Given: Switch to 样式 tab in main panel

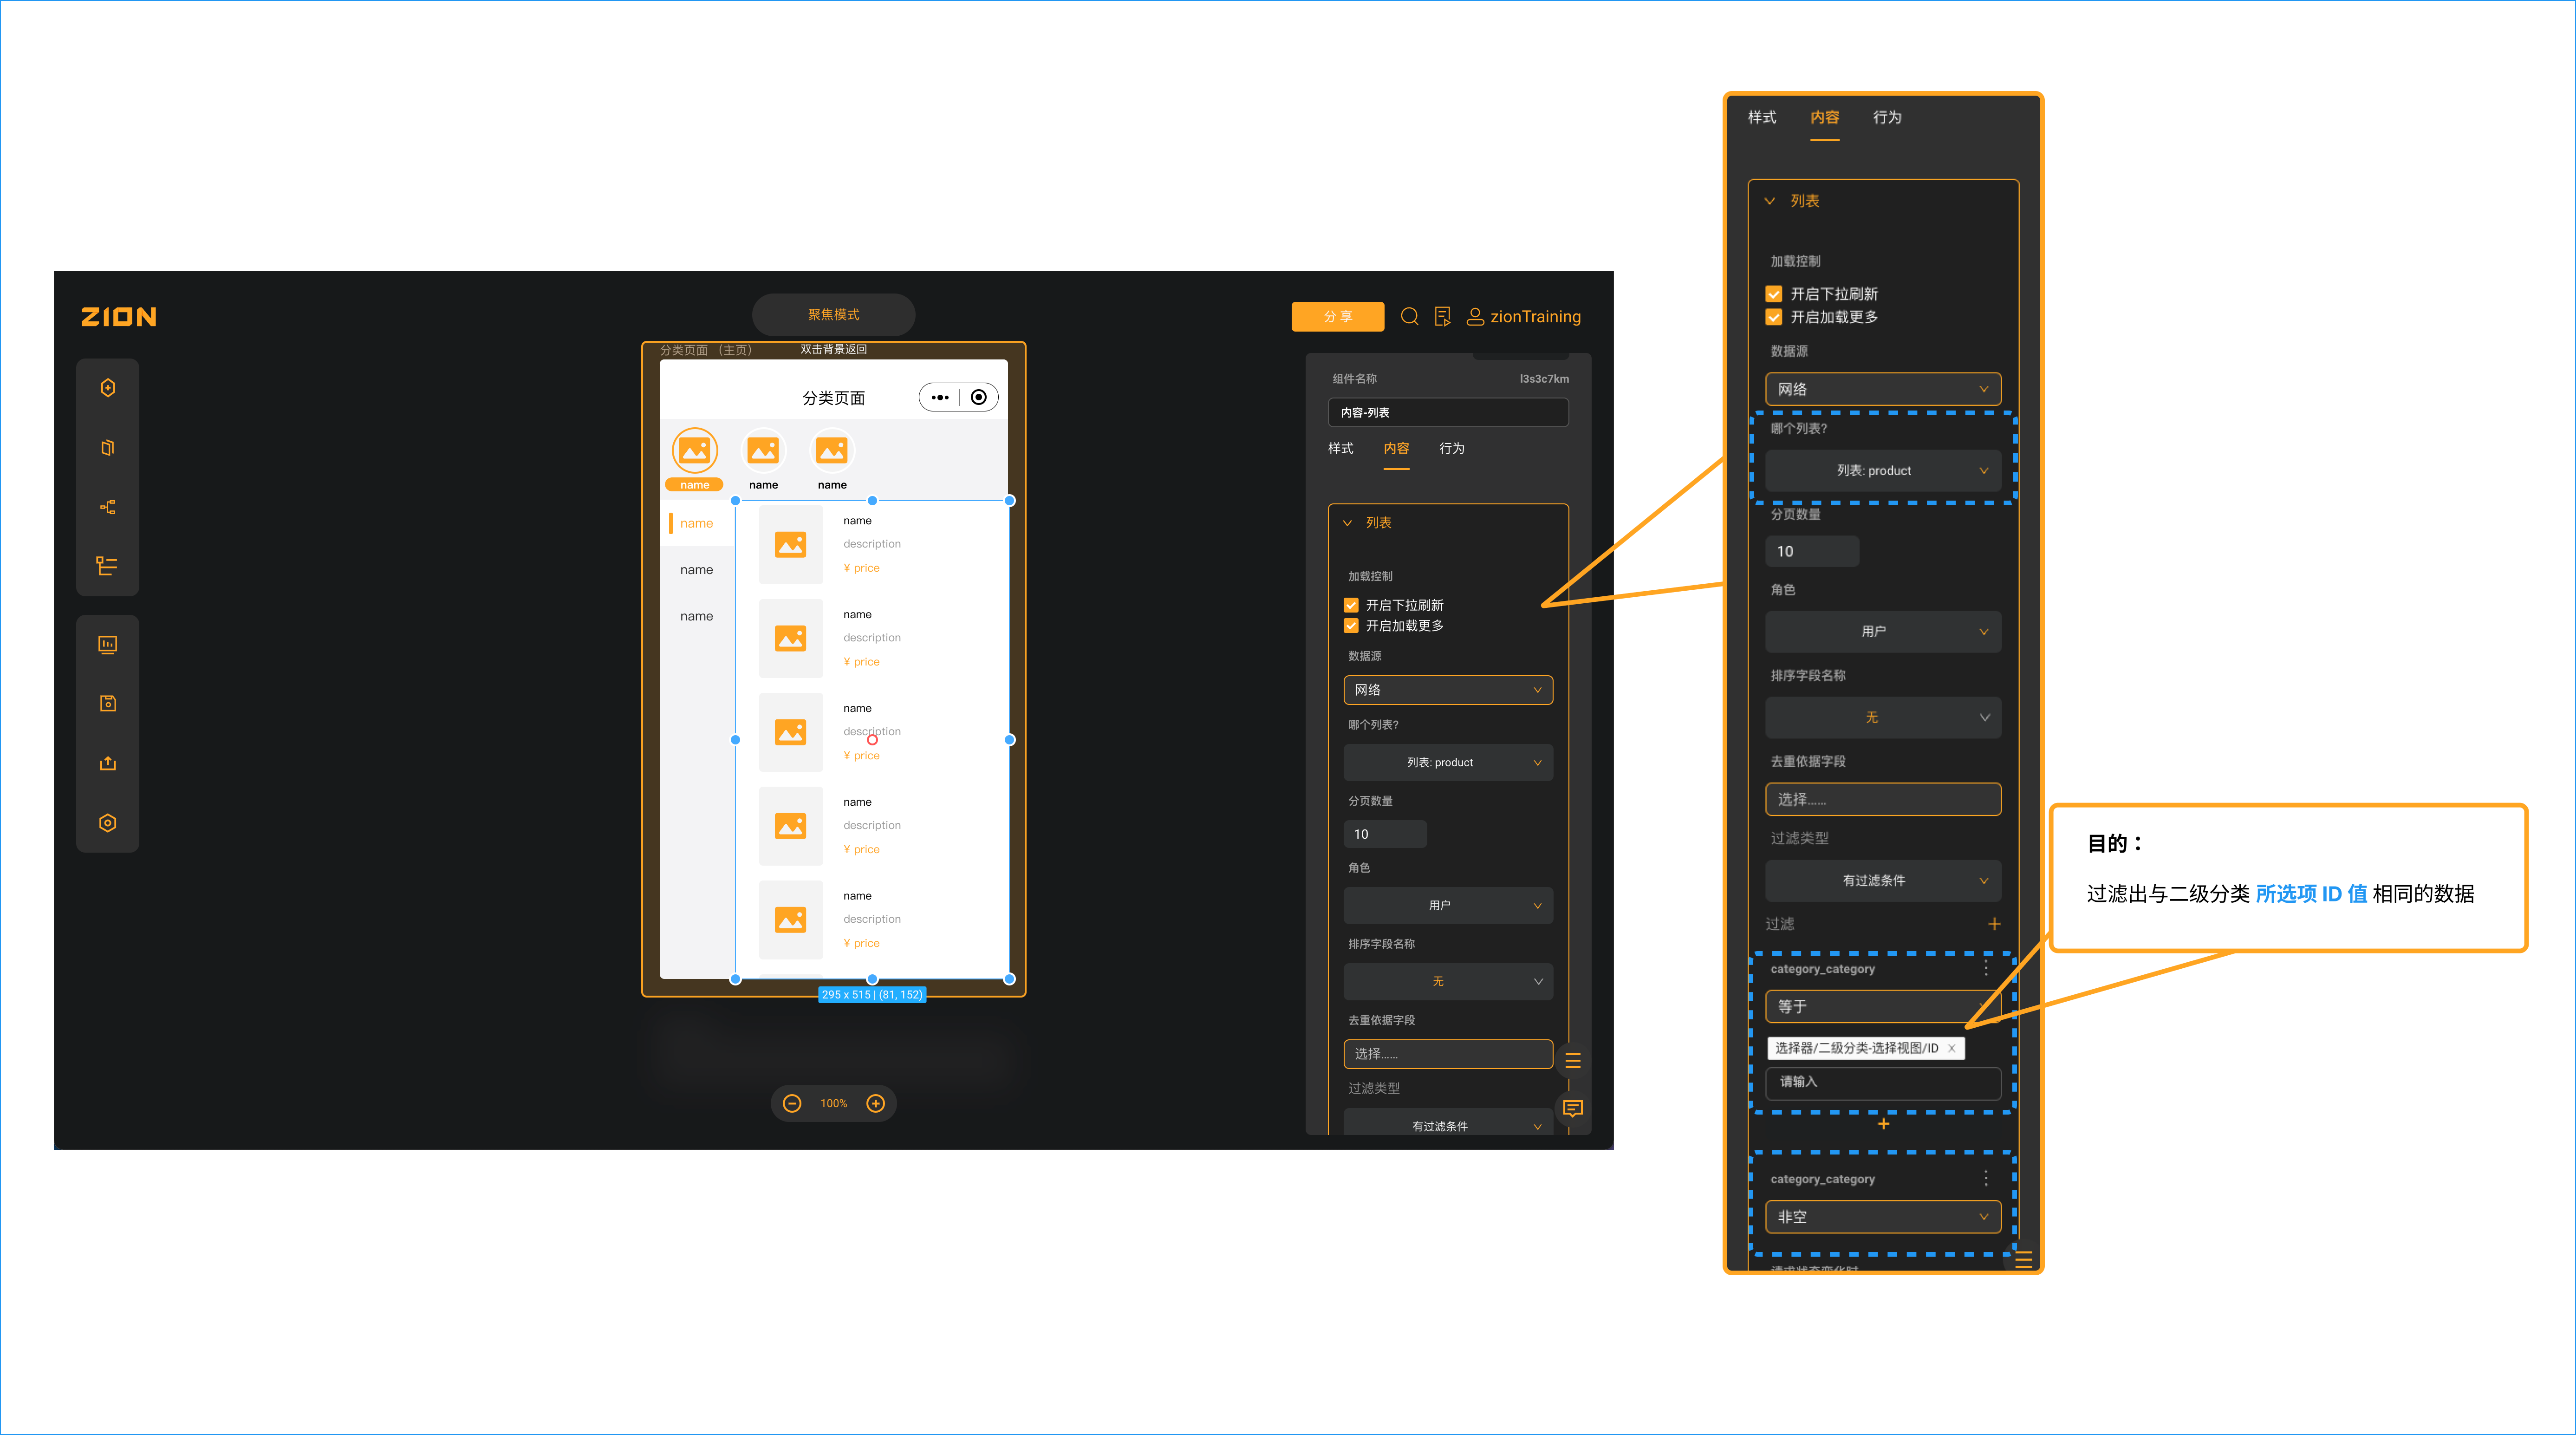Looking at the screenshot, I should pos(1340,448).
